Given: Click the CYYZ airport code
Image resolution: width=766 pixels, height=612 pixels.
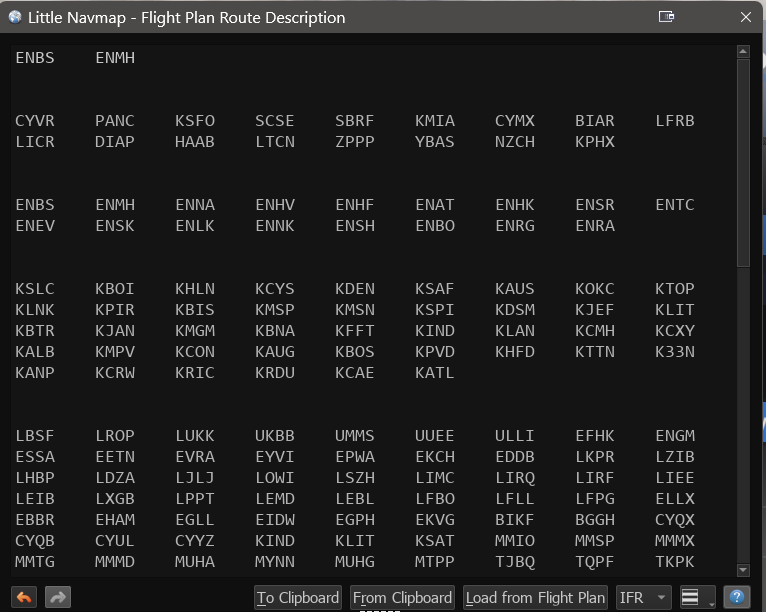Looking at the screenshot, I should click(195, 541).
